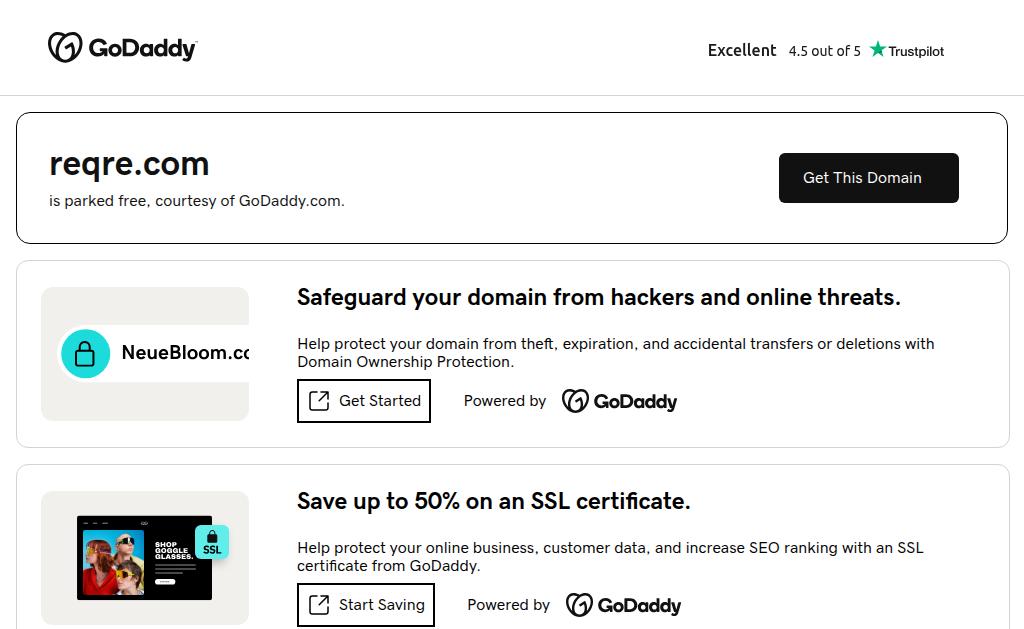Click the Safeguard your domain heading
The image size is (1024, 629).
pyautogui.click(x=598, y=297)
